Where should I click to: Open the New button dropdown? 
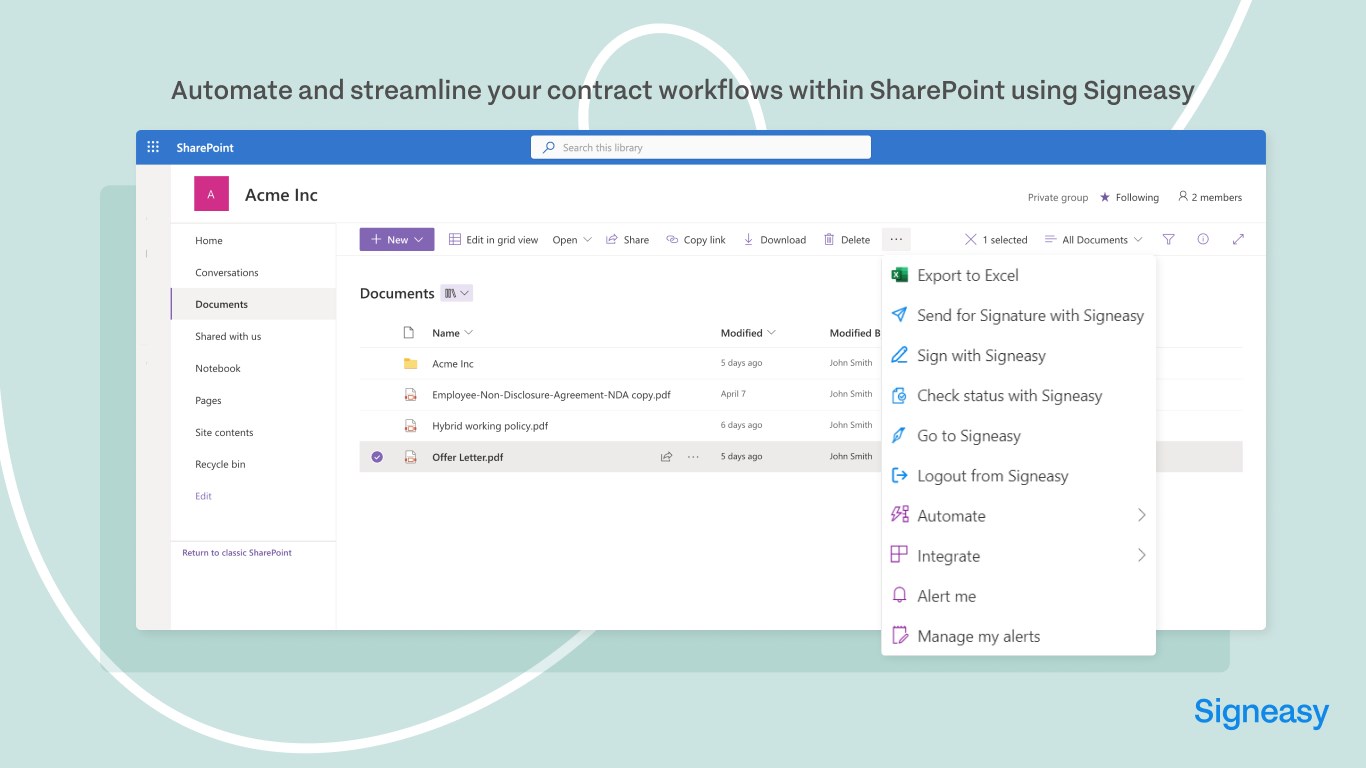pyautogui.click(x=397, y=239)
